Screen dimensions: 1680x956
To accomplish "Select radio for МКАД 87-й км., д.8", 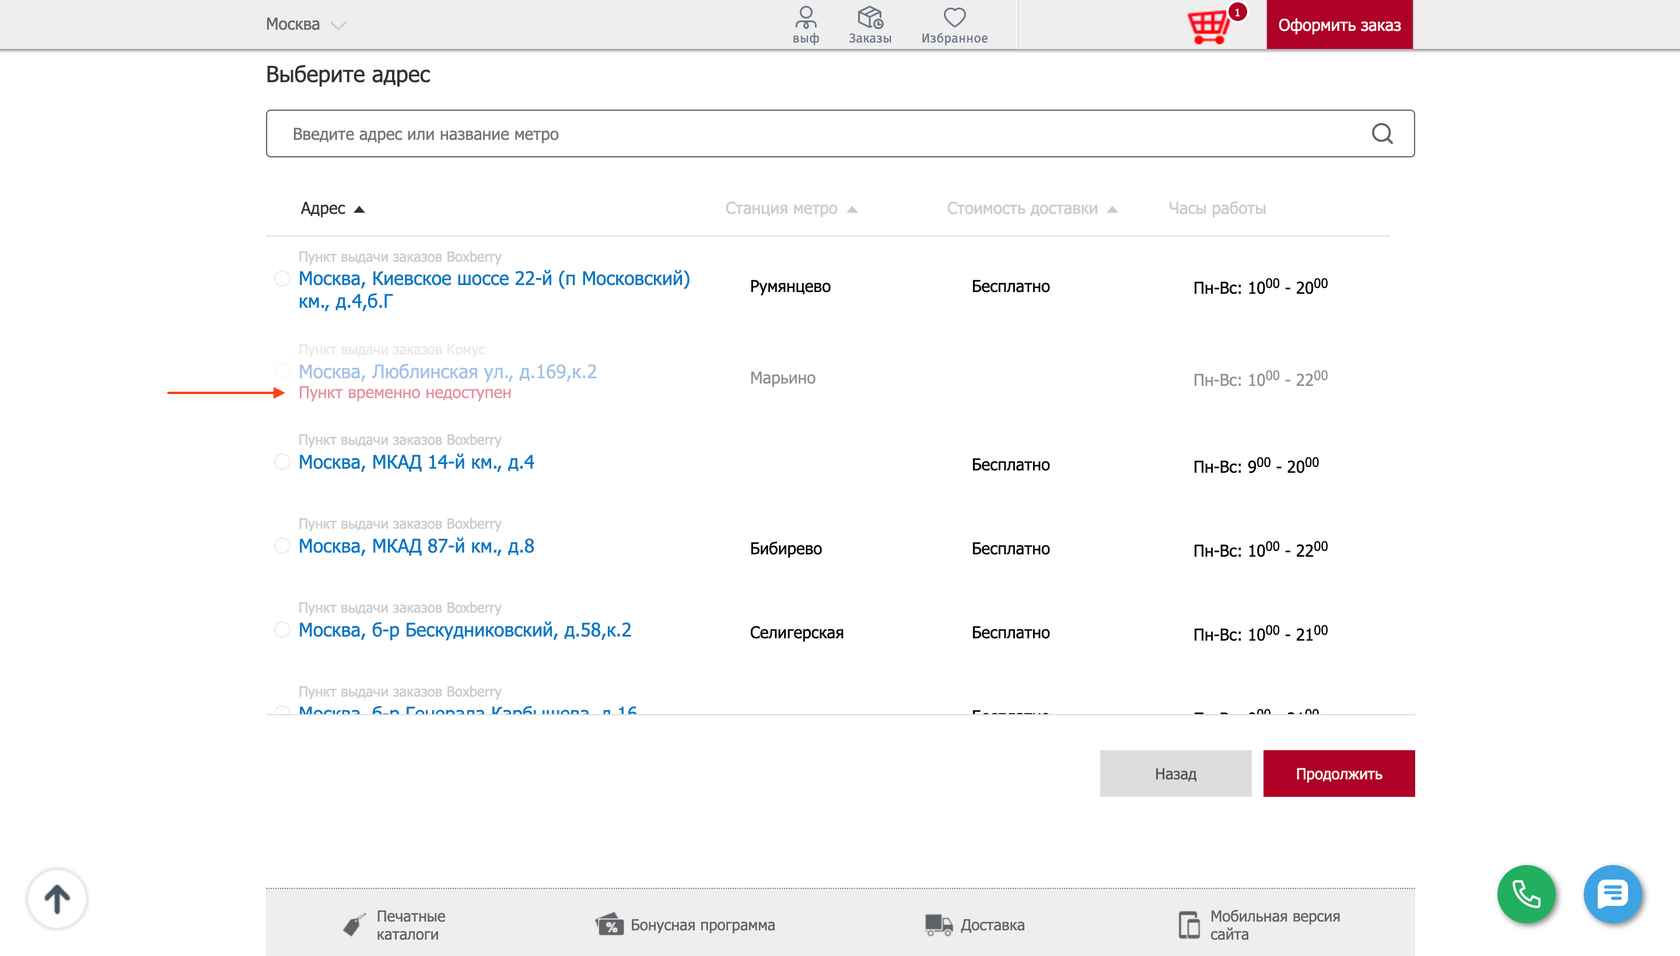I will point(282,546).
